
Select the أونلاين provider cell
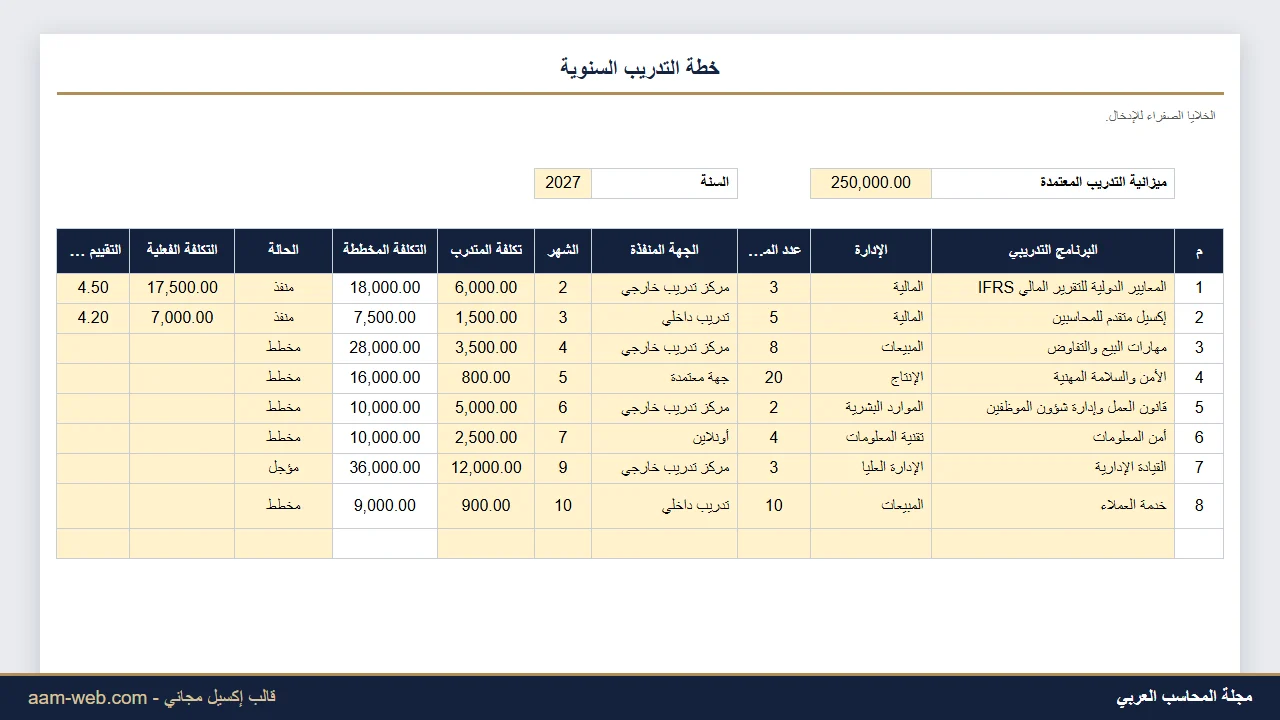click(x=664, y=438)
